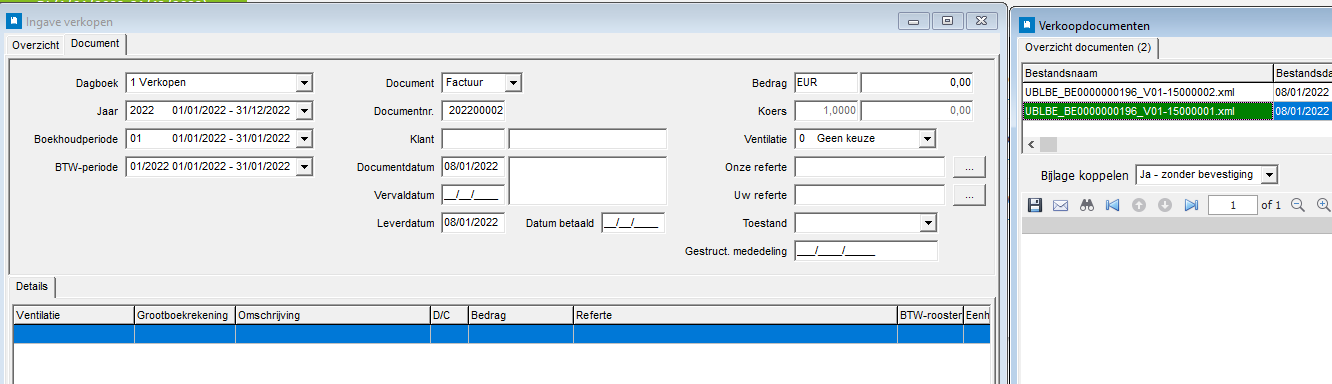Viewport: 1332px width, 384px height.
Task: Click the left arrow of documents list scrollbar
Action: 1030,144
